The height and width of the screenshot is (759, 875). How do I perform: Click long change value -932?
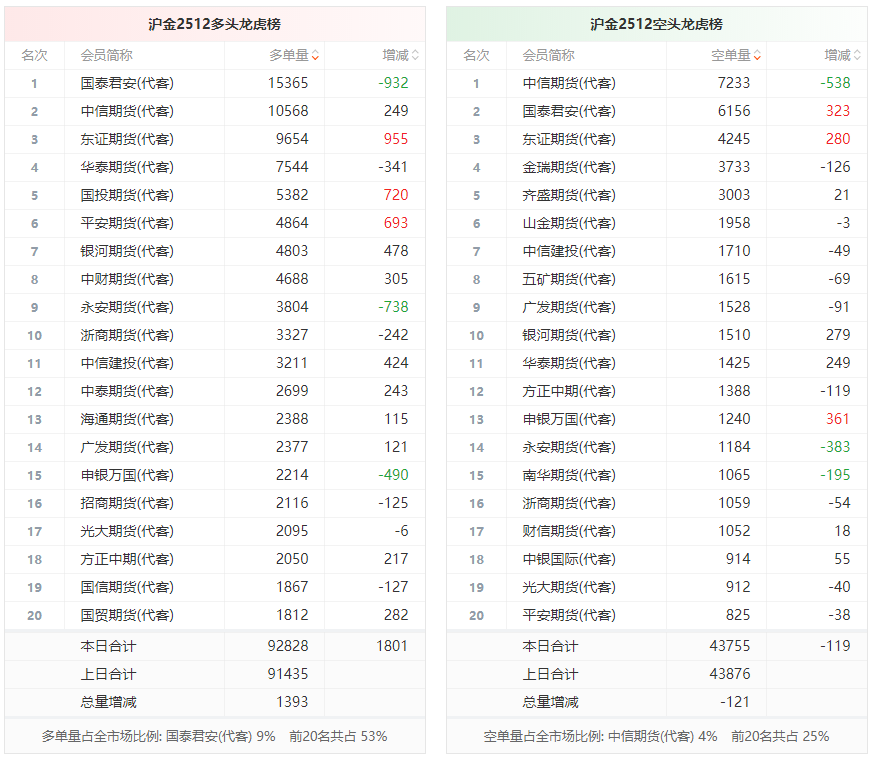point(393,83)
